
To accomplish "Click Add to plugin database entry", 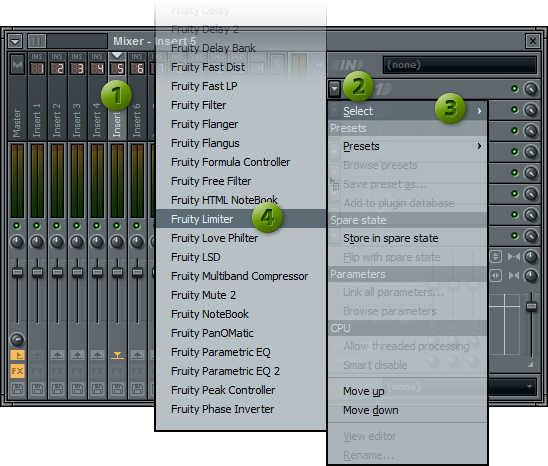I will click(407, 203).
